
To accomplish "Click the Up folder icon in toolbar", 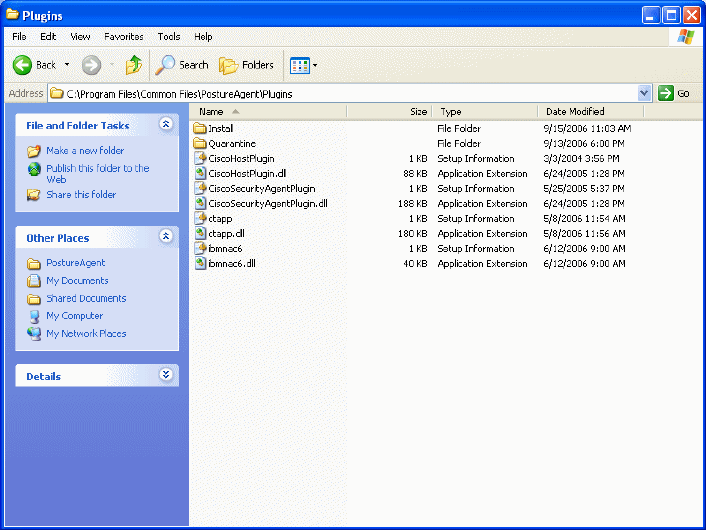I will (133, 65).
